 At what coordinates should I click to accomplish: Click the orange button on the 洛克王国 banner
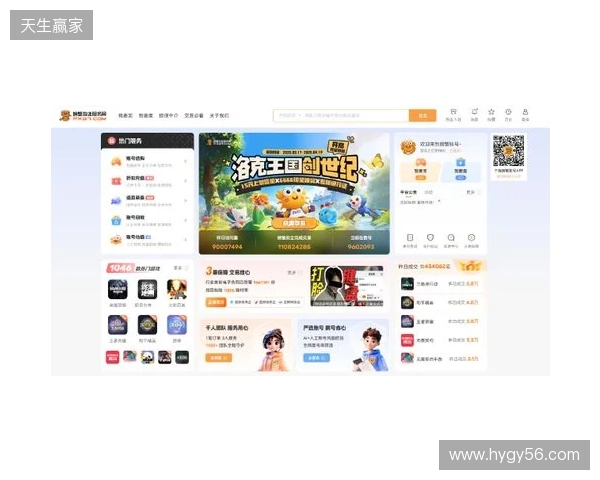pos(294,223)
